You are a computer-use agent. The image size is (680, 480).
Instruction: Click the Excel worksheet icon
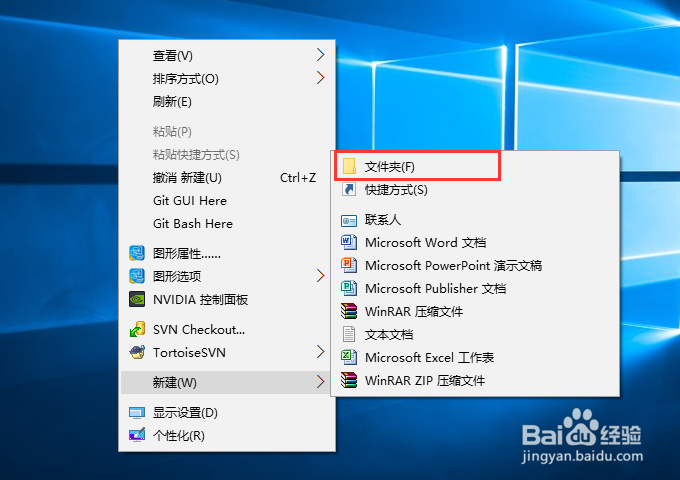[349, 357]
